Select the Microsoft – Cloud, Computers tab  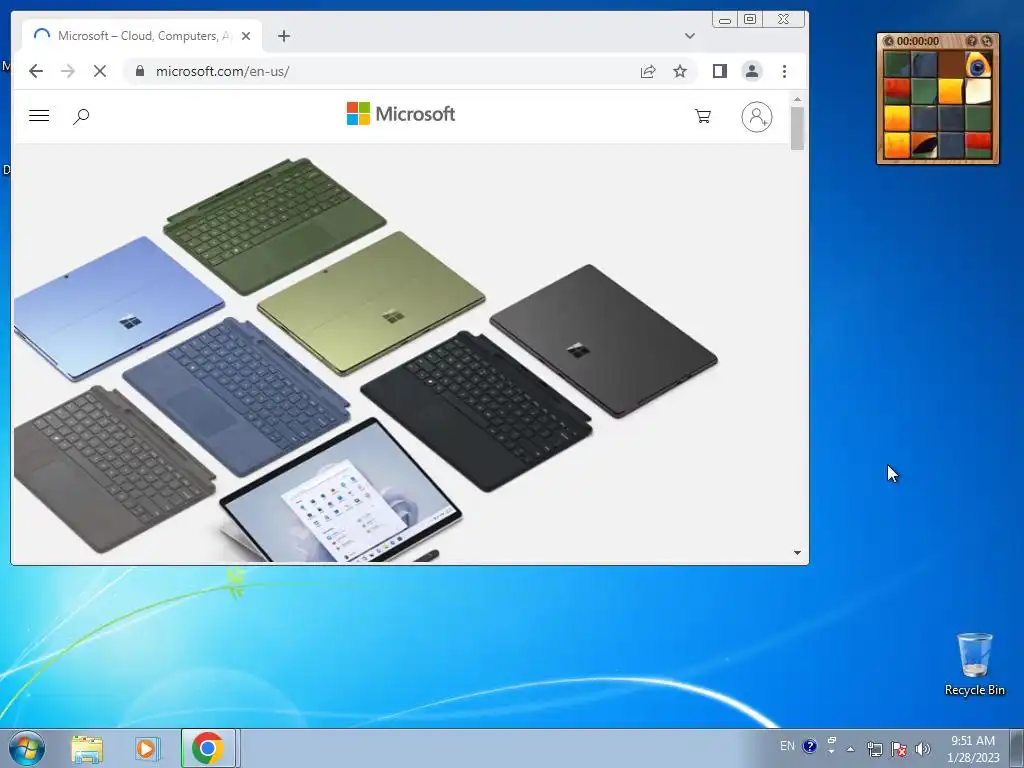(x=141, y=36)
